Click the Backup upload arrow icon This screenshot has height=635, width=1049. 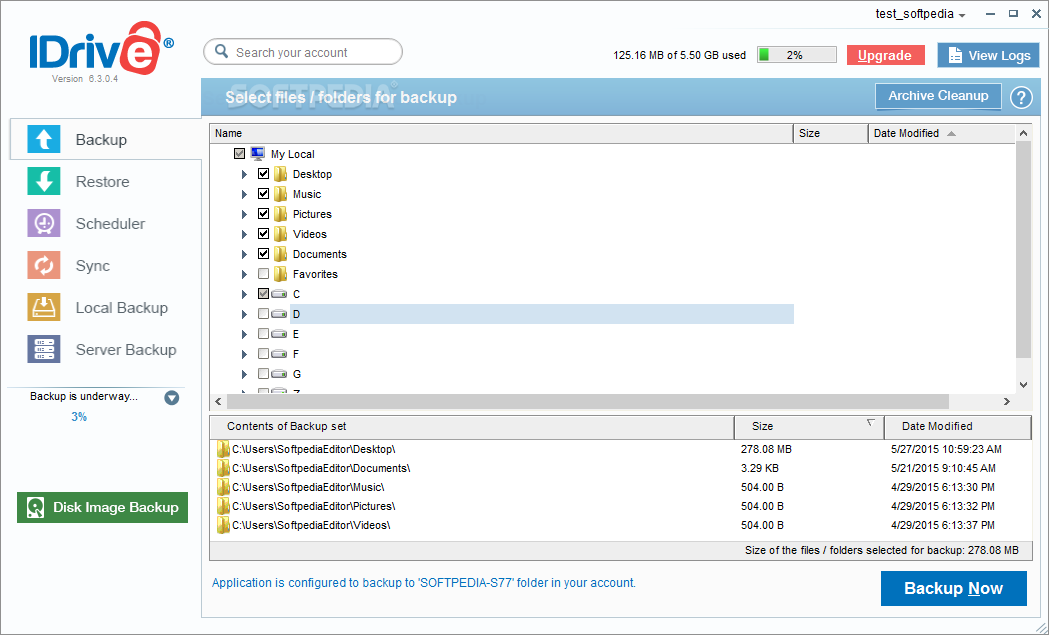pos(43,139)
